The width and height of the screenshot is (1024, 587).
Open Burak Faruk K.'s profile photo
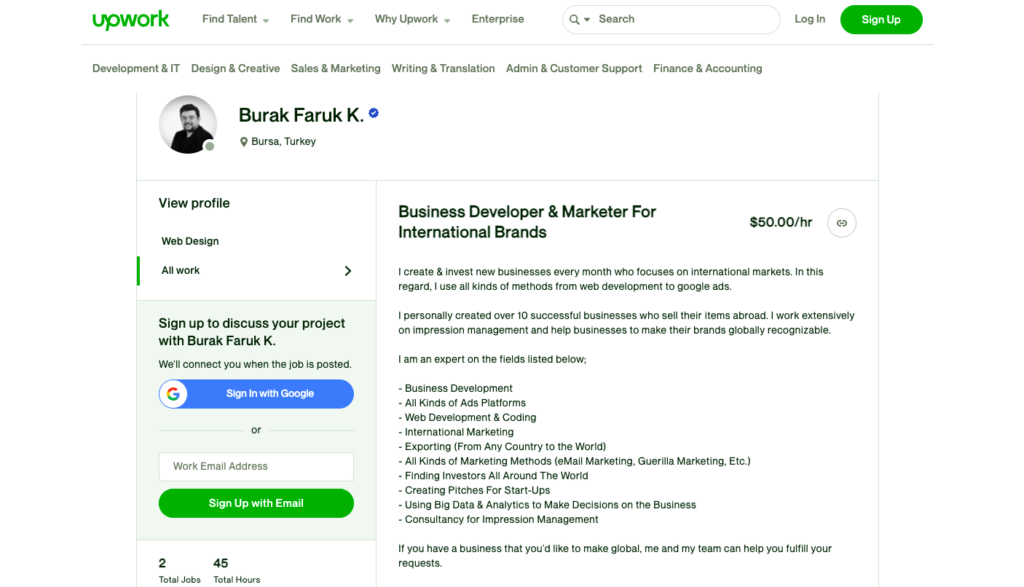pos(187,124)
